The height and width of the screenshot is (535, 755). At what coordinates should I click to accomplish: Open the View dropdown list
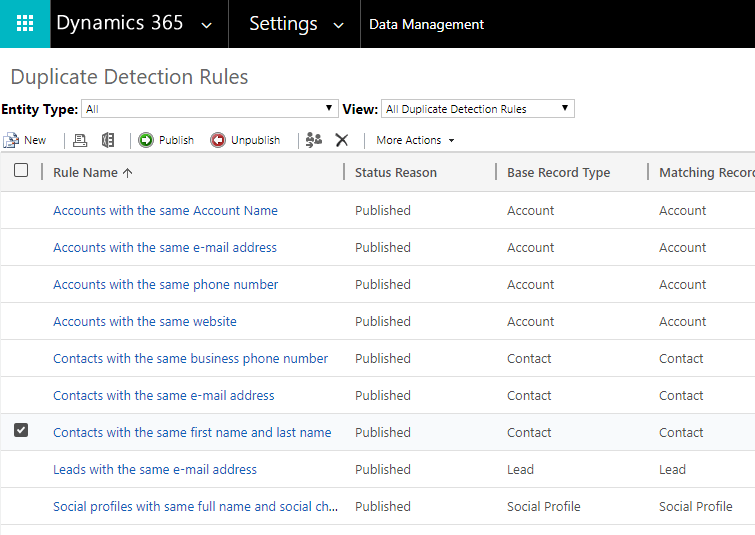point(477,109)
